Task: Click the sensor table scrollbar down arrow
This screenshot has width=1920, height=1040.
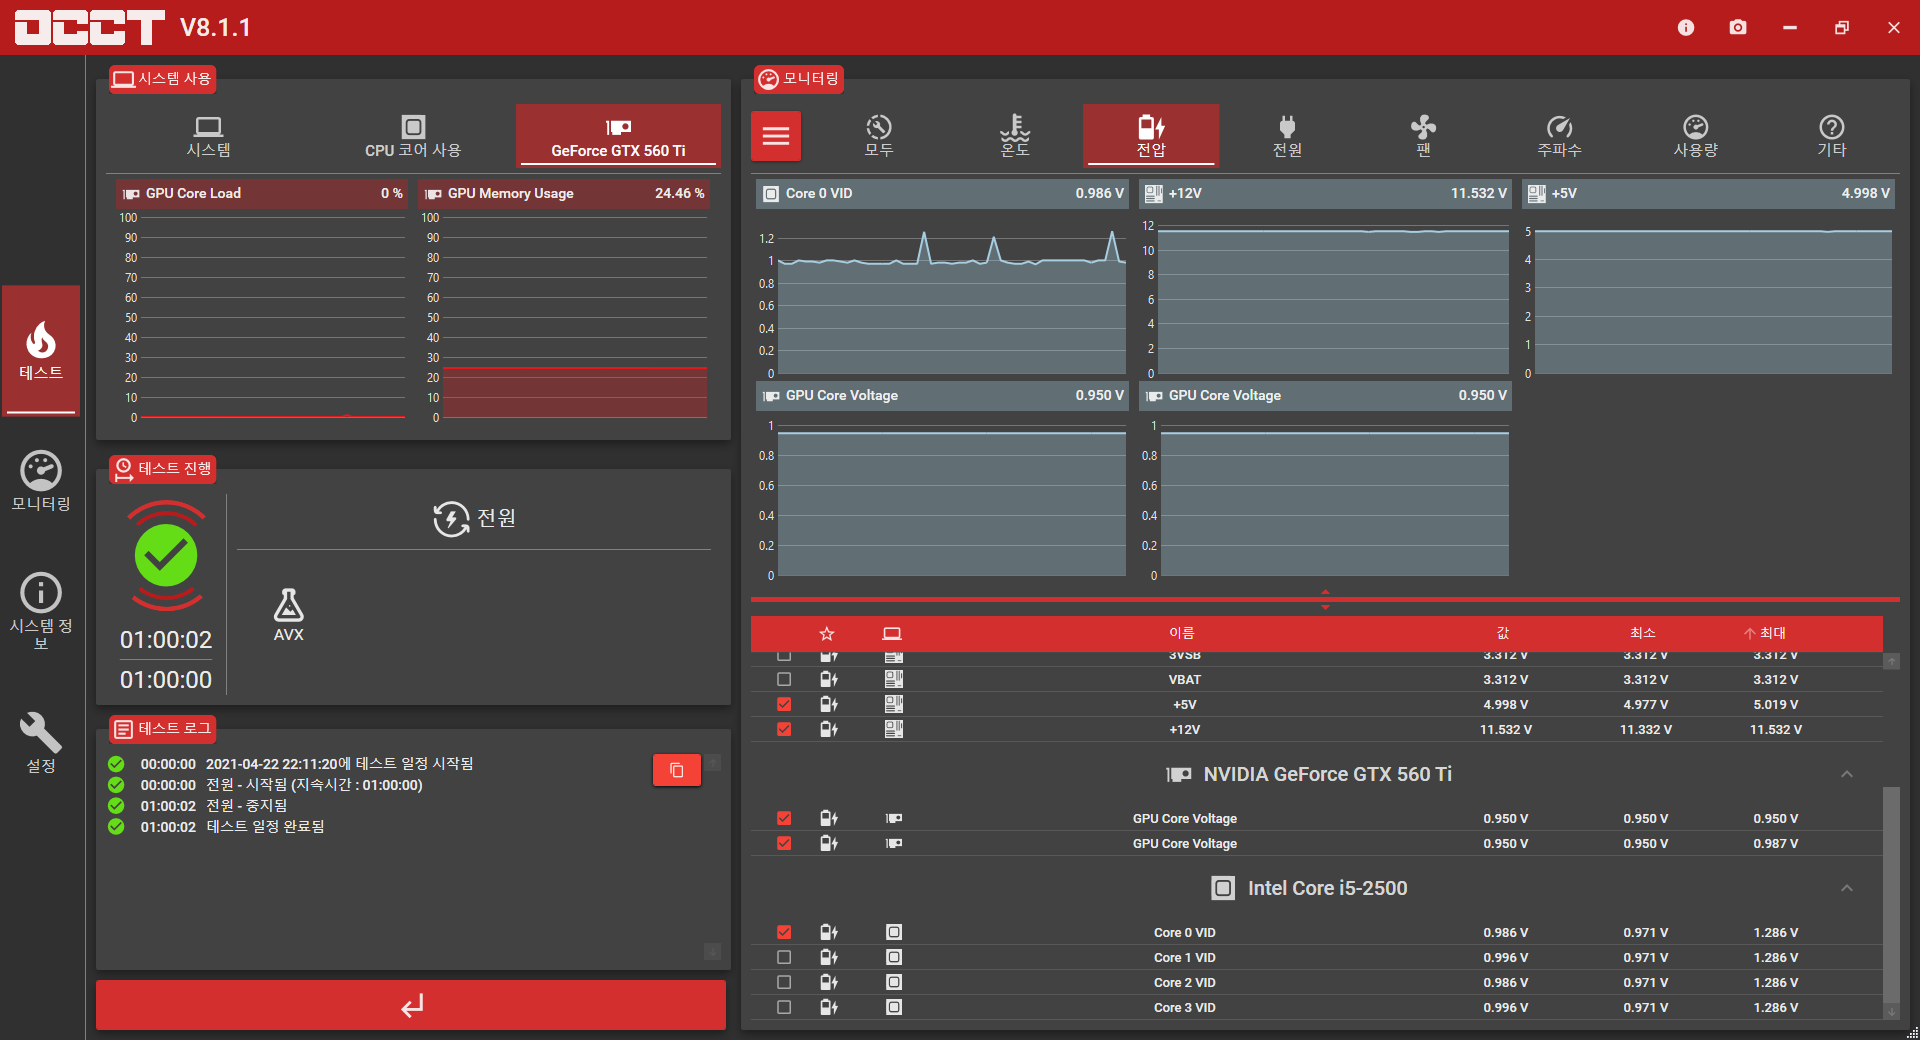Action: coord(1891,1012)
